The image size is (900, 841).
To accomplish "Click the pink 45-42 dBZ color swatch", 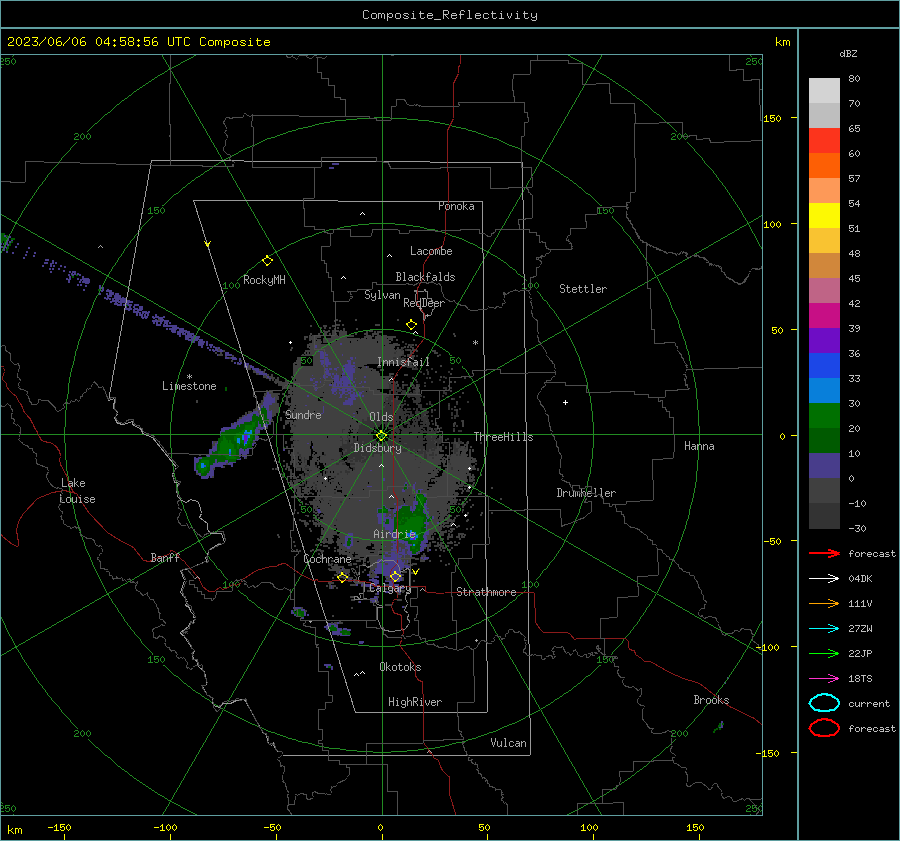I will click(824, 290).
